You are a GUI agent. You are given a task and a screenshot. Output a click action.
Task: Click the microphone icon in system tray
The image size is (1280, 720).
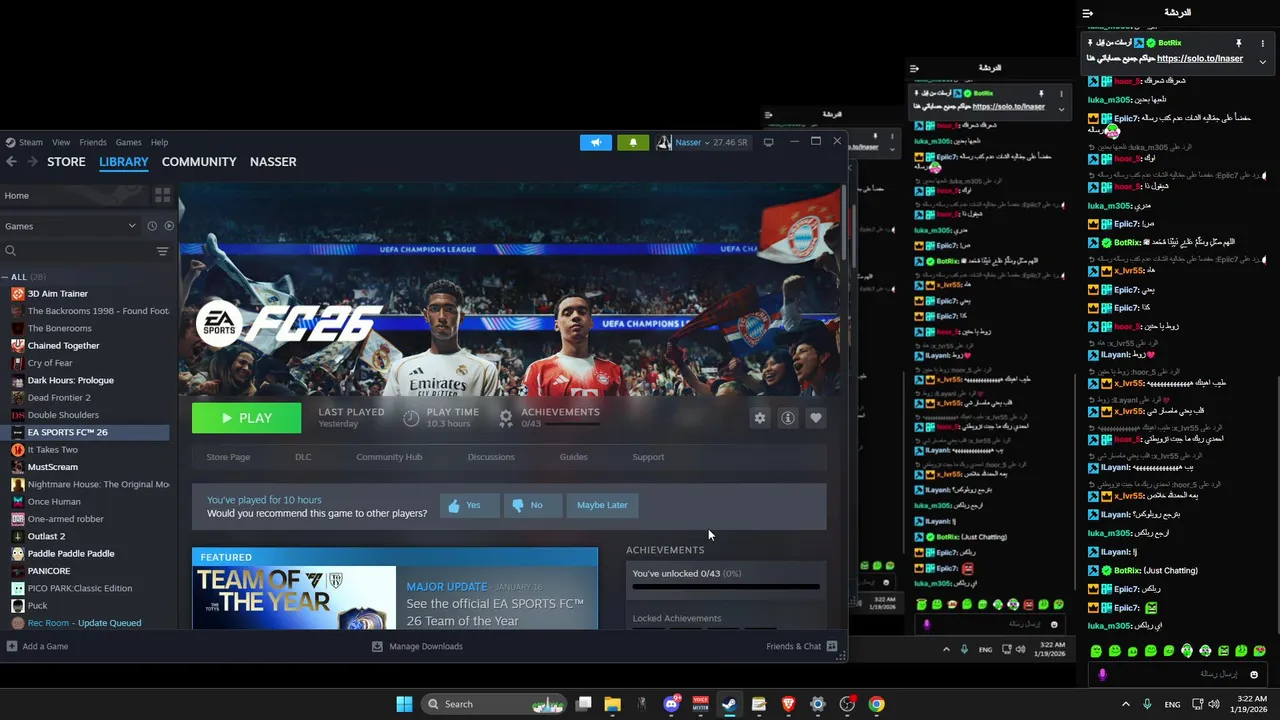click(x=1147, y=704)
